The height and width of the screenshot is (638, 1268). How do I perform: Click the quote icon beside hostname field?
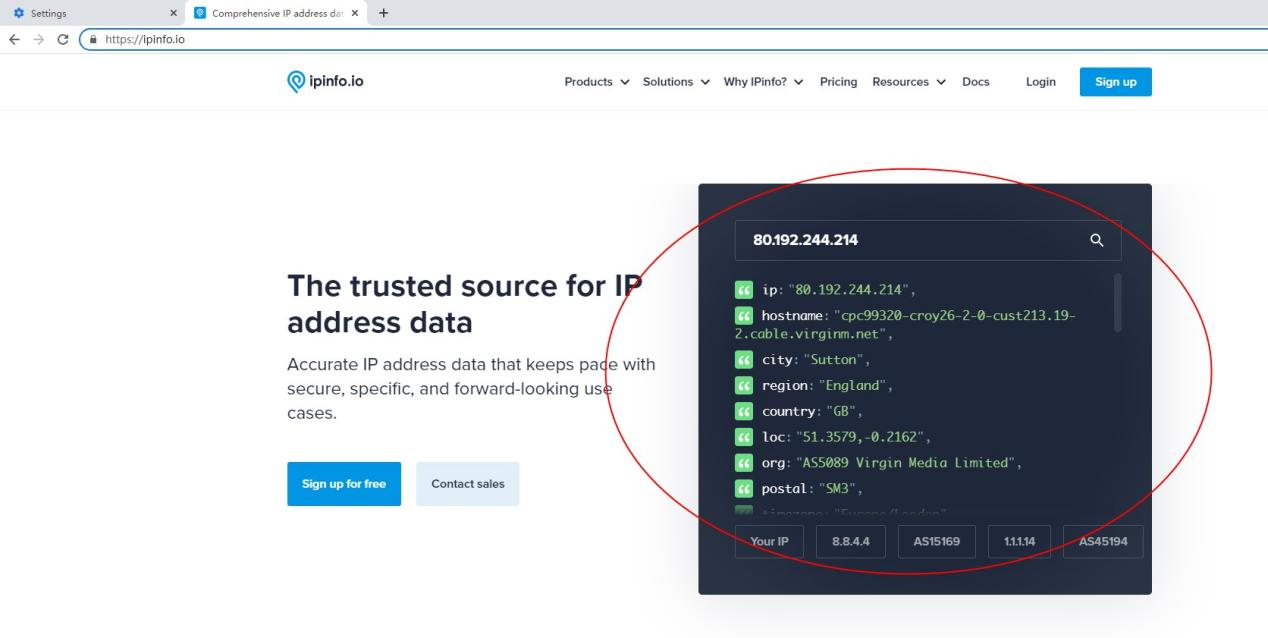click(743, 316)
